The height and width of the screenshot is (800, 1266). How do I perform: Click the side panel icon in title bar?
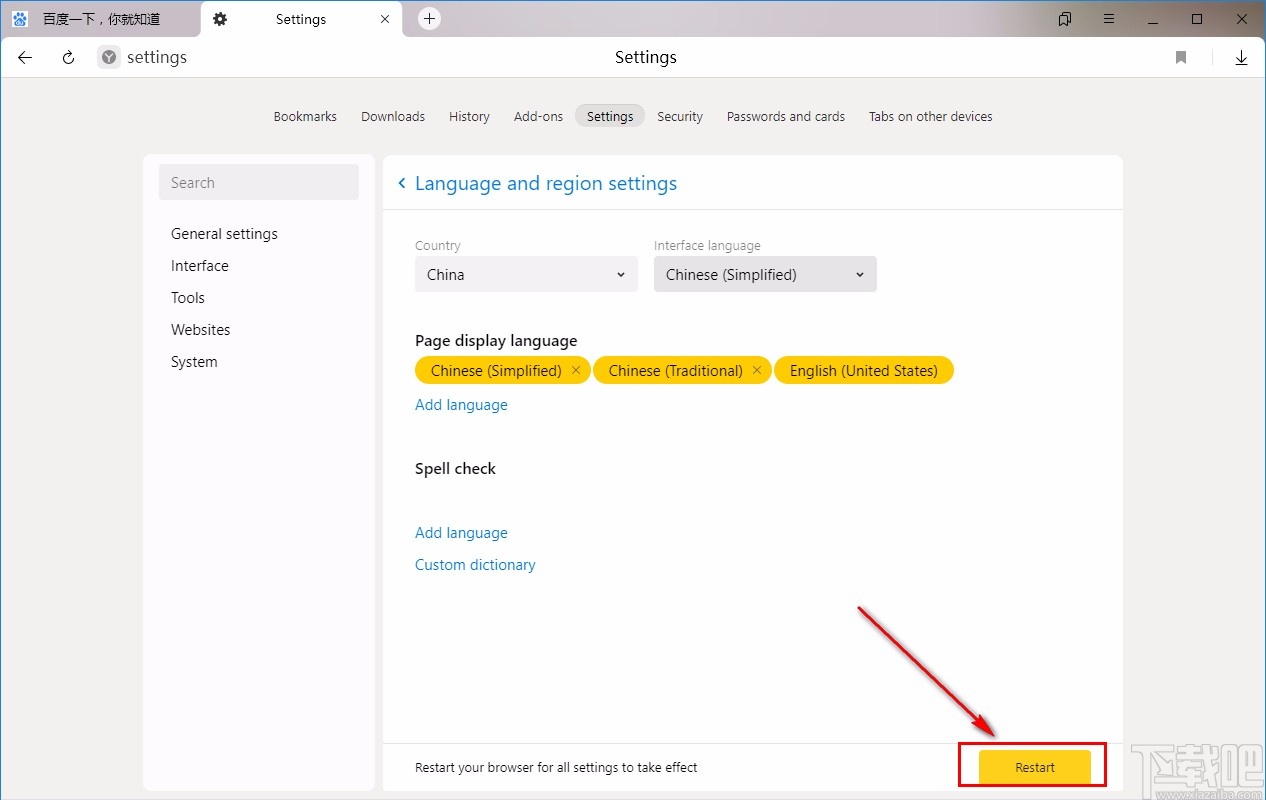click(x=1065, y=19)
